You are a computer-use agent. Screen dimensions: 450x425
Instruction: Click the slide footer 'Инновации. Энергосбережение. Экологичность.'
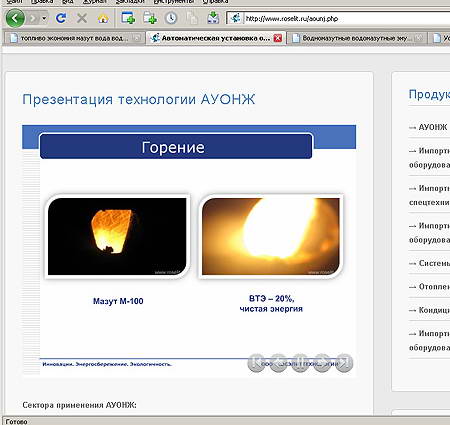tap(107, 364)
